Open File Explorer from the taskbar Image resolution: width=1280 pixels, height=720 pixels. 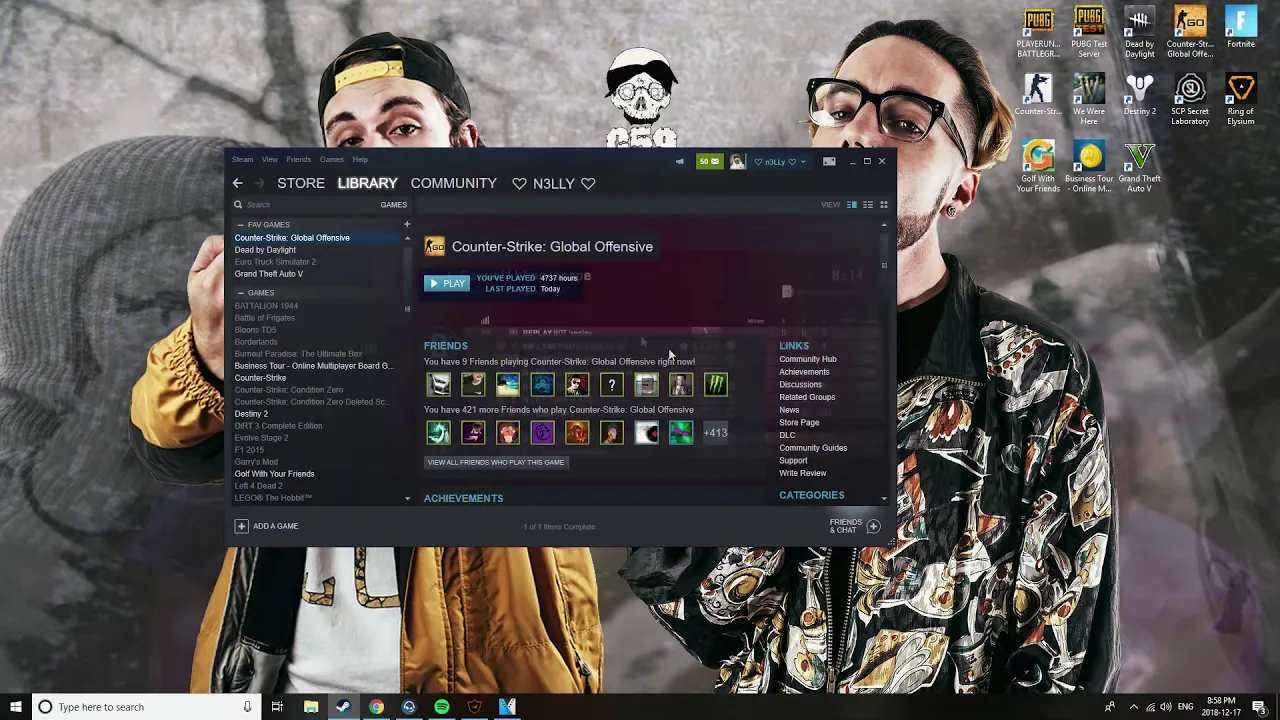(311, 707)
